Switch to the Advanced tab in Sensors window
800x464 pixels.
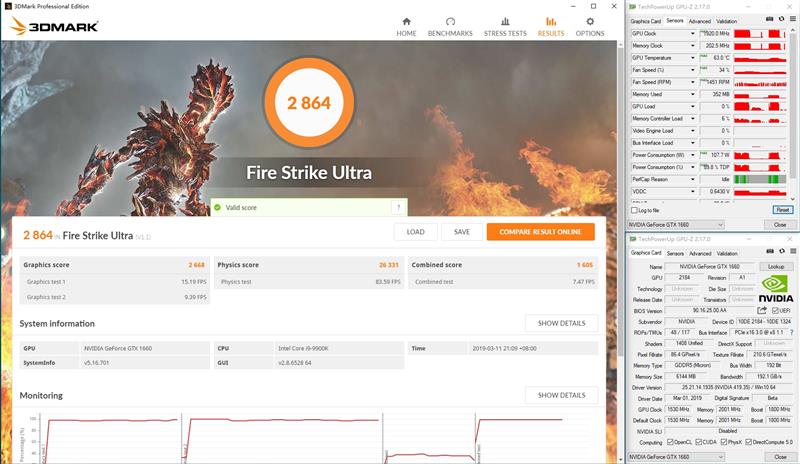[x=699, y=21]
